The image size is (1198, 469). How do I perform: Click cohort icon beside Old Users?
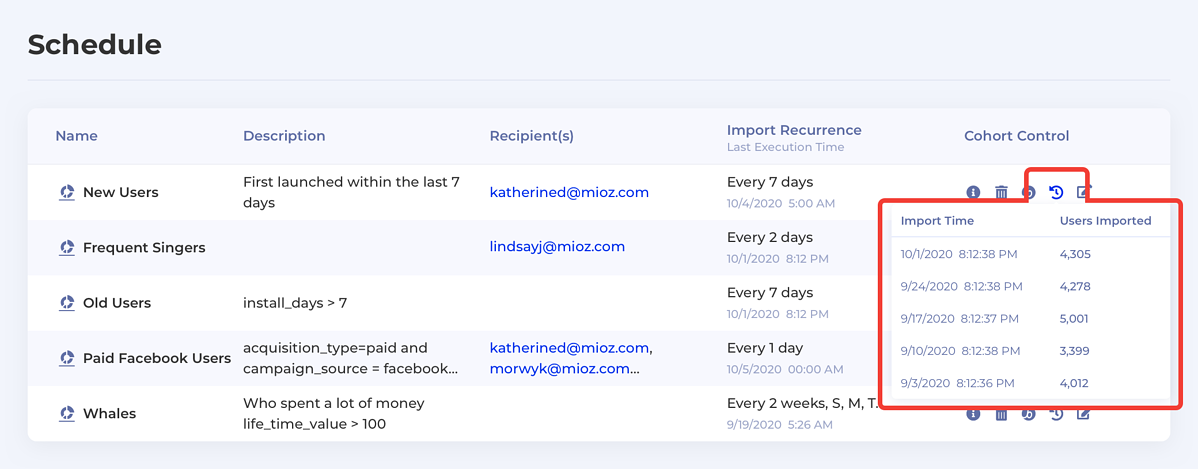67,303
